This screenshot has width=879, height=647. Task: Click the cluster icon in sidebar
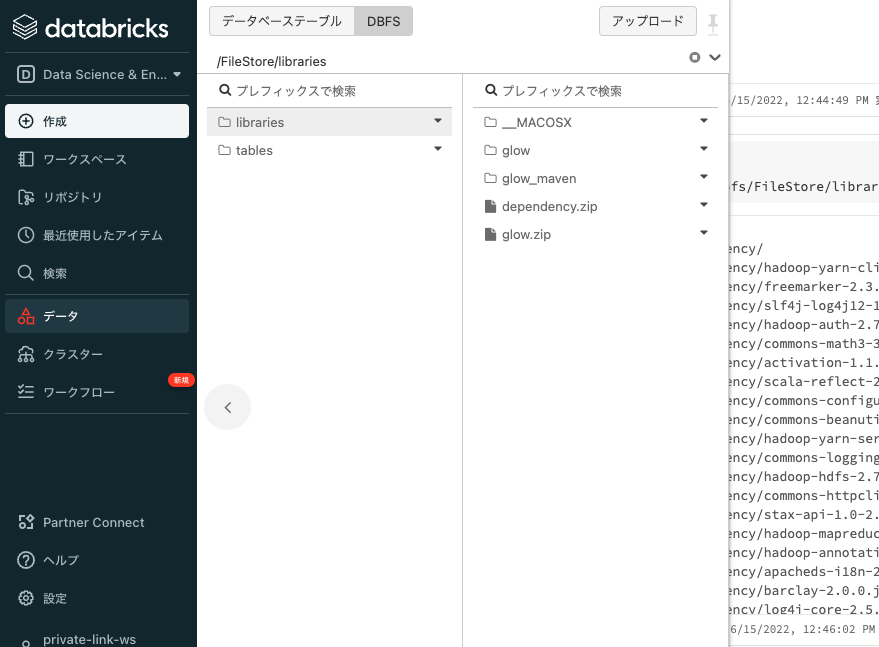tap(26, 354)
